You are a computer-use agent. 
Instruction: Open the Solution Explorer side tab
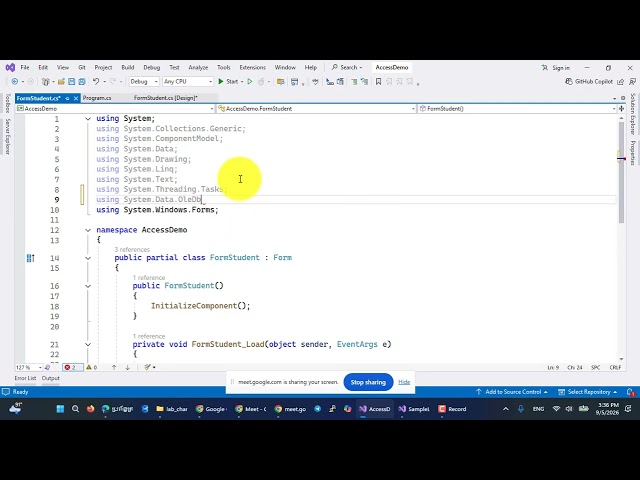pyautogui.click(x=633, y=114)
